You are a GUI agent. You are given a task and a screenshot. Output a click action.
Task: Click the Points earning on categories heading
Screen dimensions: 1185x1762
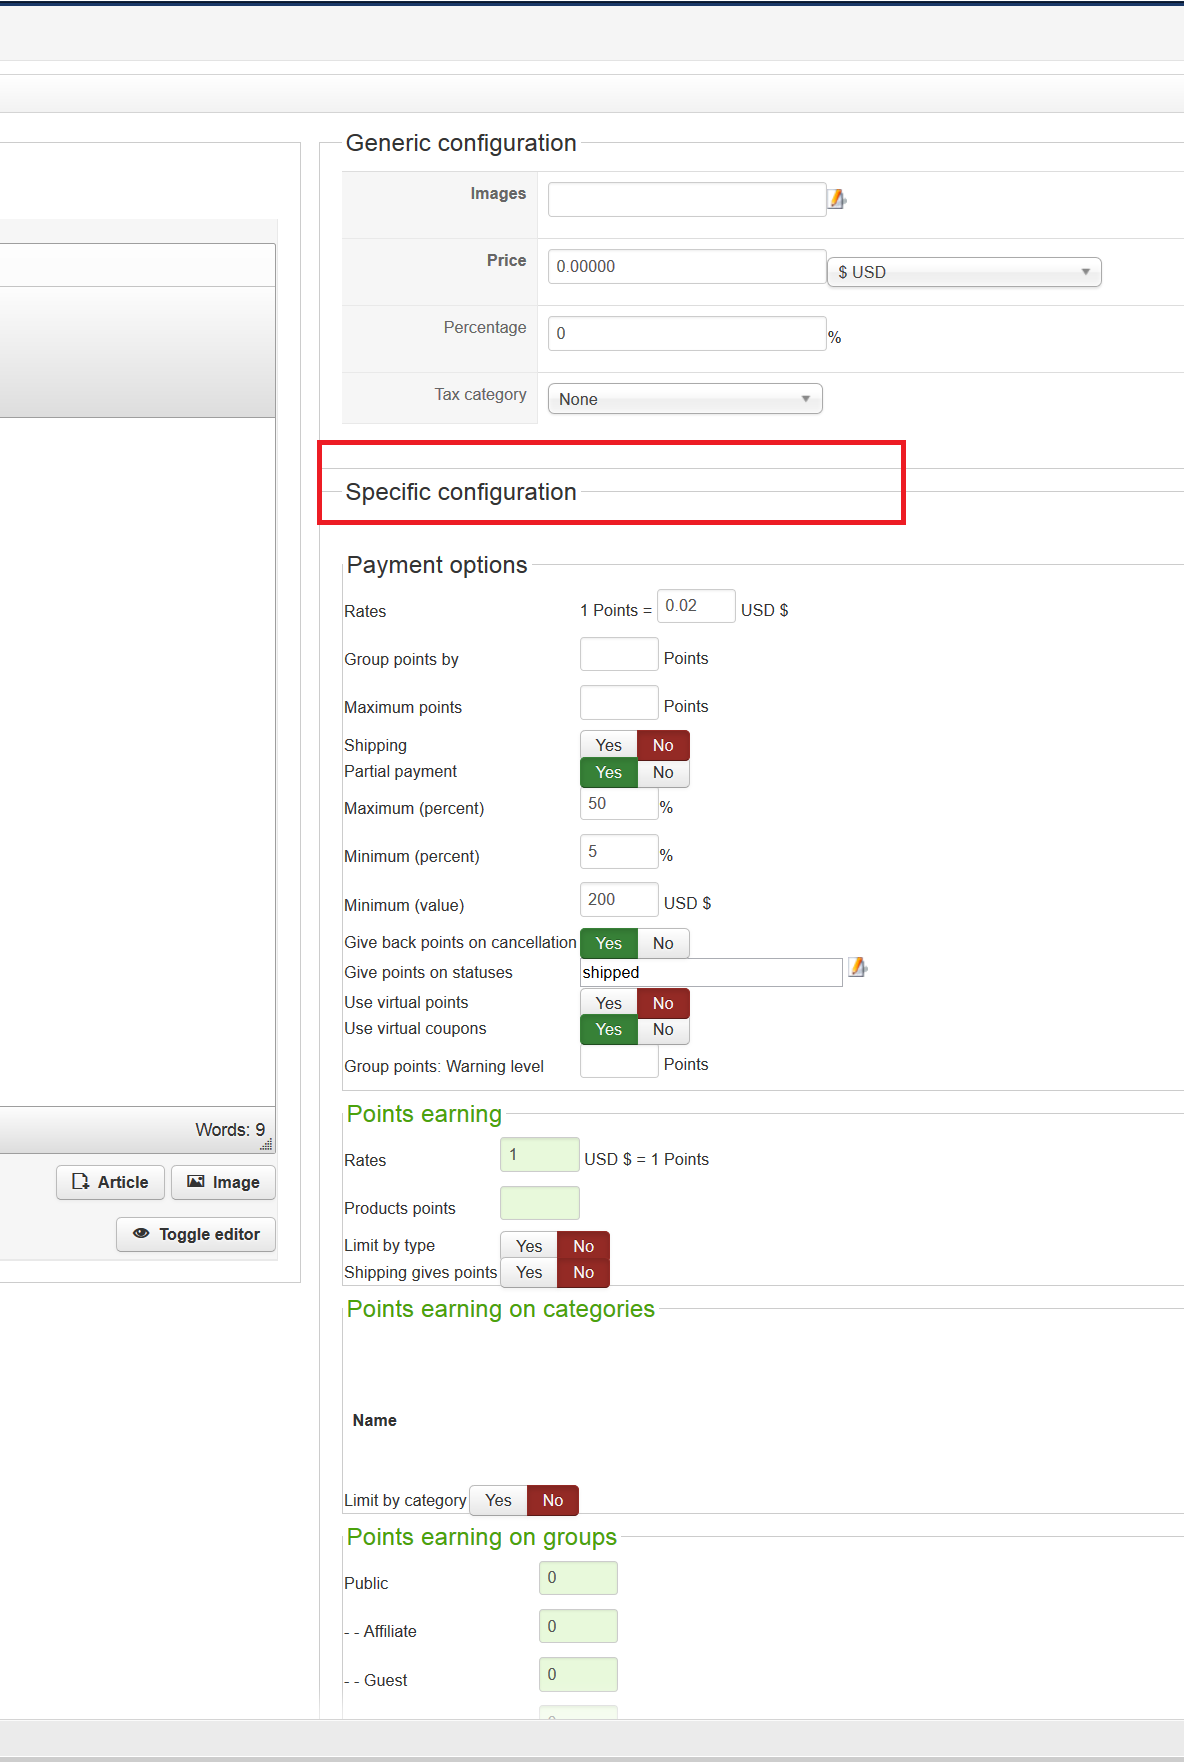click(x=501, y=1309)
